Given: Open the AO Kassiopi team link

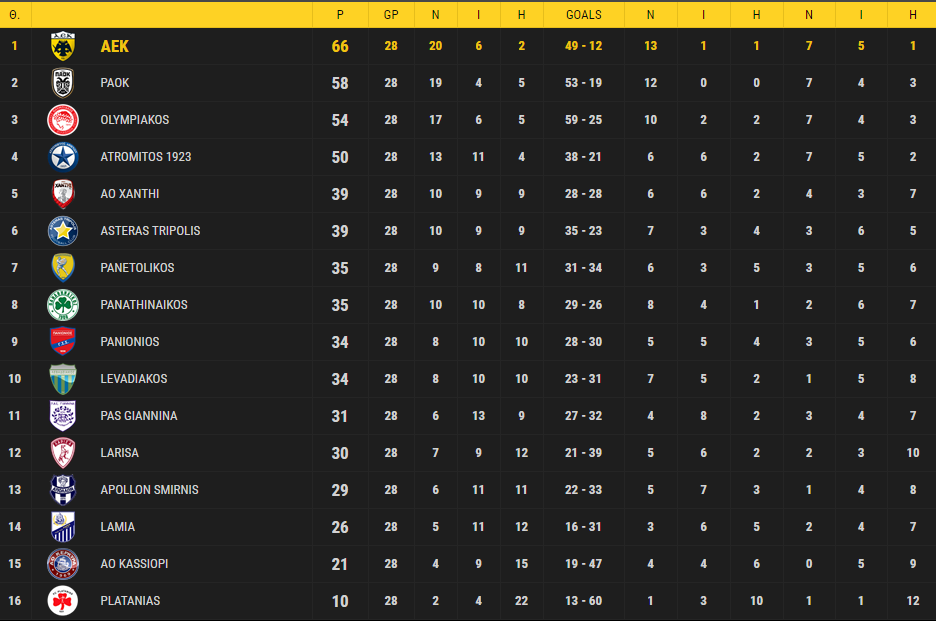Looking at the screenshot, I should coord(134,564).
